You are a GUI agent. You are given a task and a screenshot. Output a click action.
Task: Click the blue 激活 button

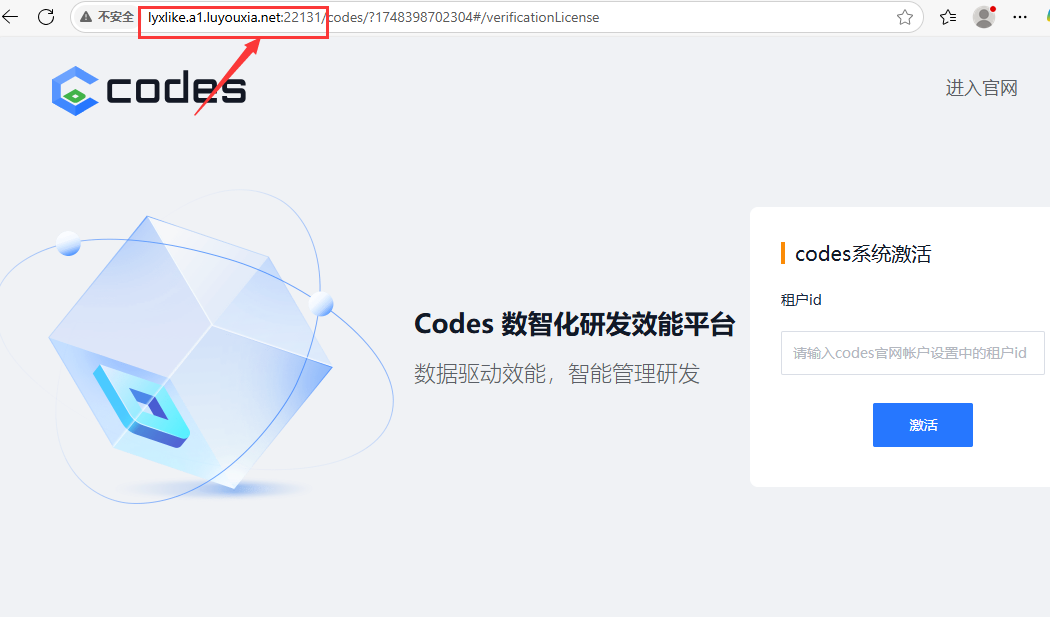[922, 425]
